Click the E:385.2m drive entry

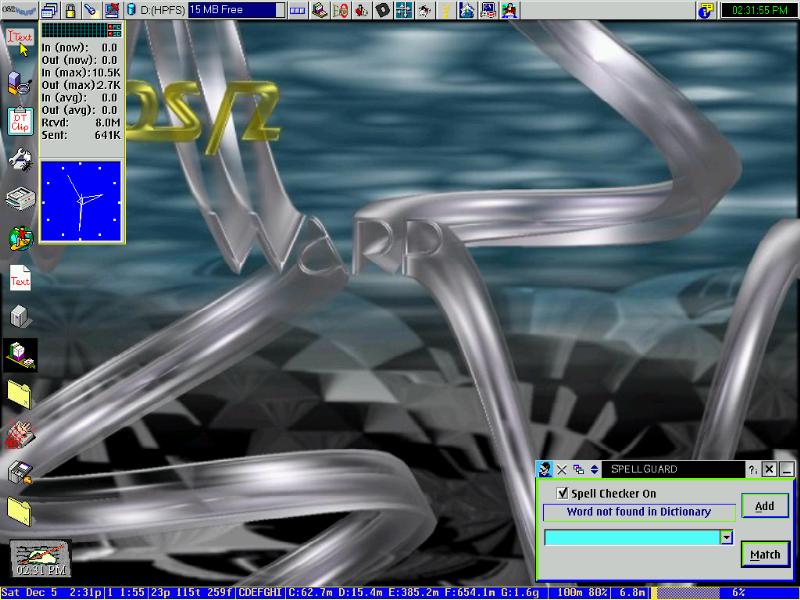415,593
